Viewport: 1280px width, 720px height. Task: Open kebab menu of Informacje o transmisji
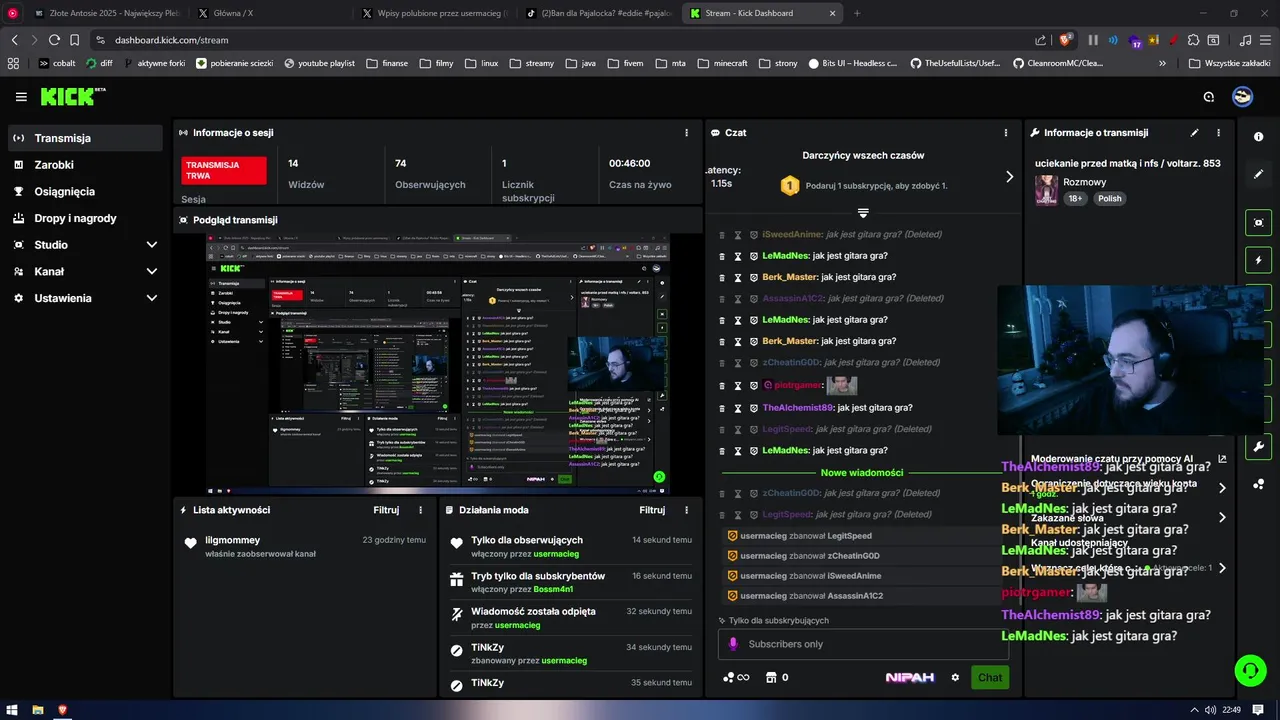click(1218, 132)
